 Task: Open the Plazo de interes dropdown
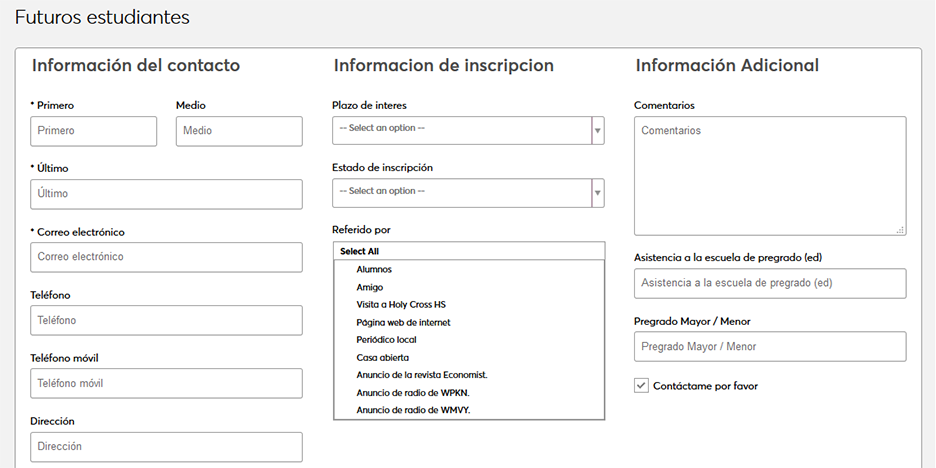point(468,130)
